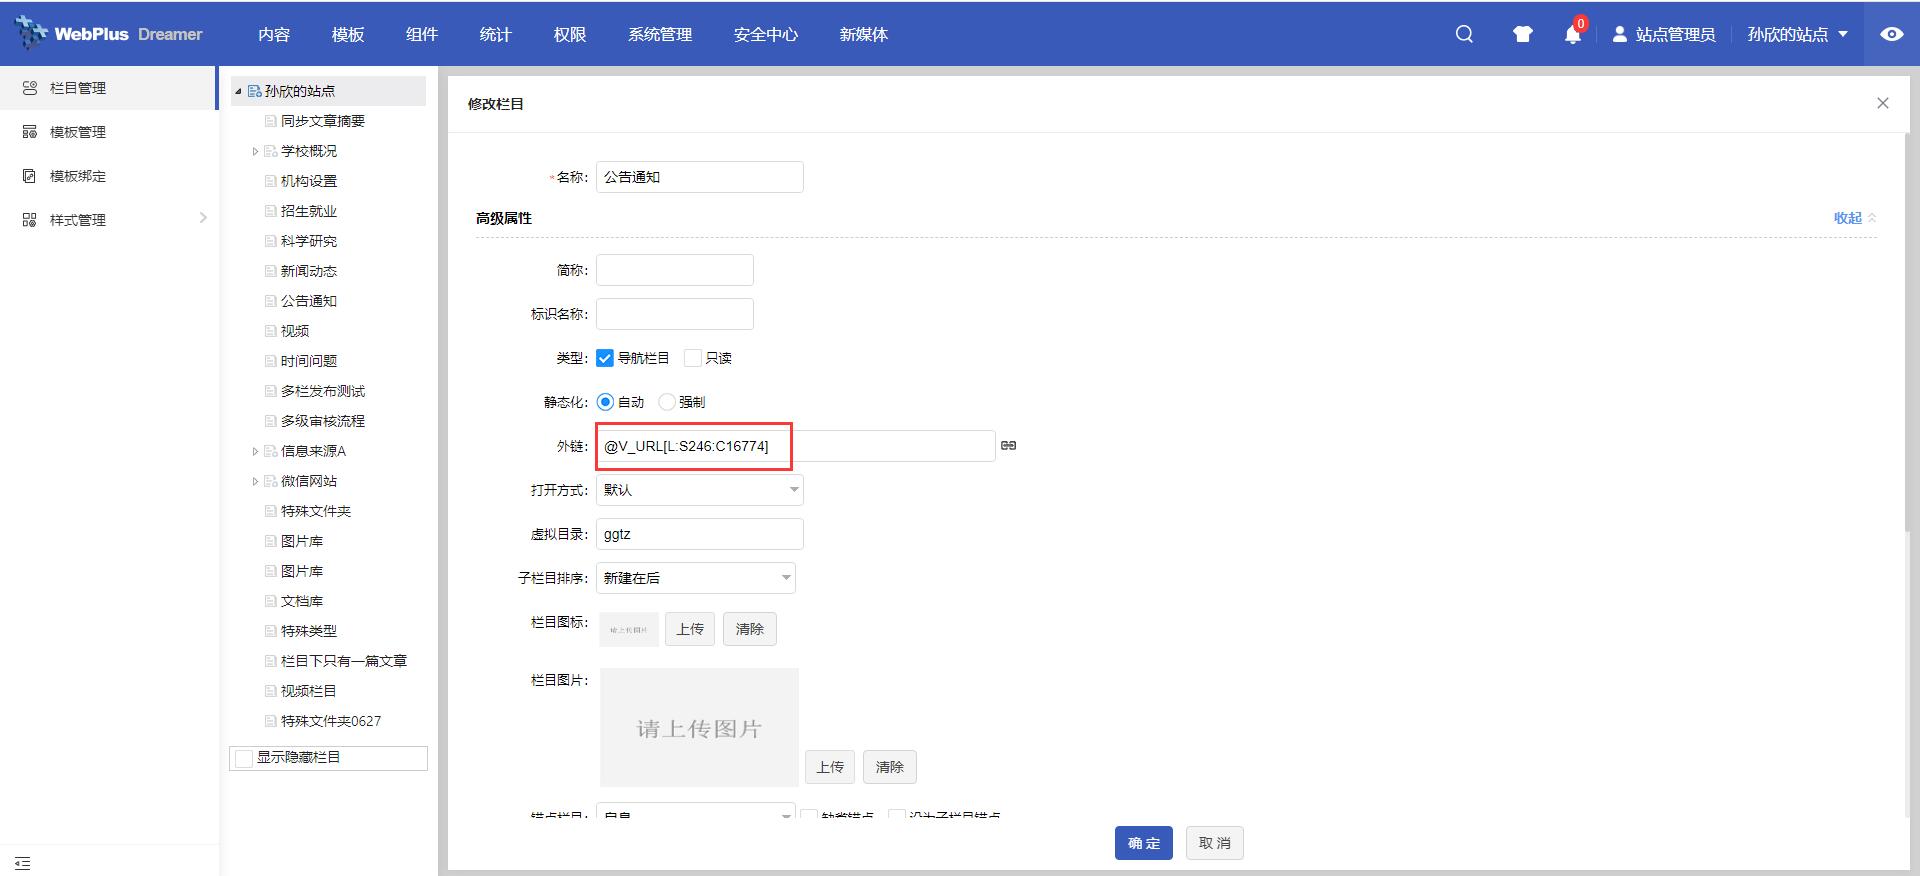
Task: Collapse the 孙欣的站点 root node
Action: click(238, 91)
